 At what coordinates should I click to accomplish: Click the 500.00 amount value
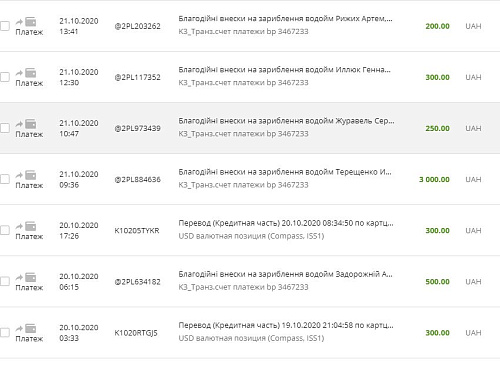437,282
